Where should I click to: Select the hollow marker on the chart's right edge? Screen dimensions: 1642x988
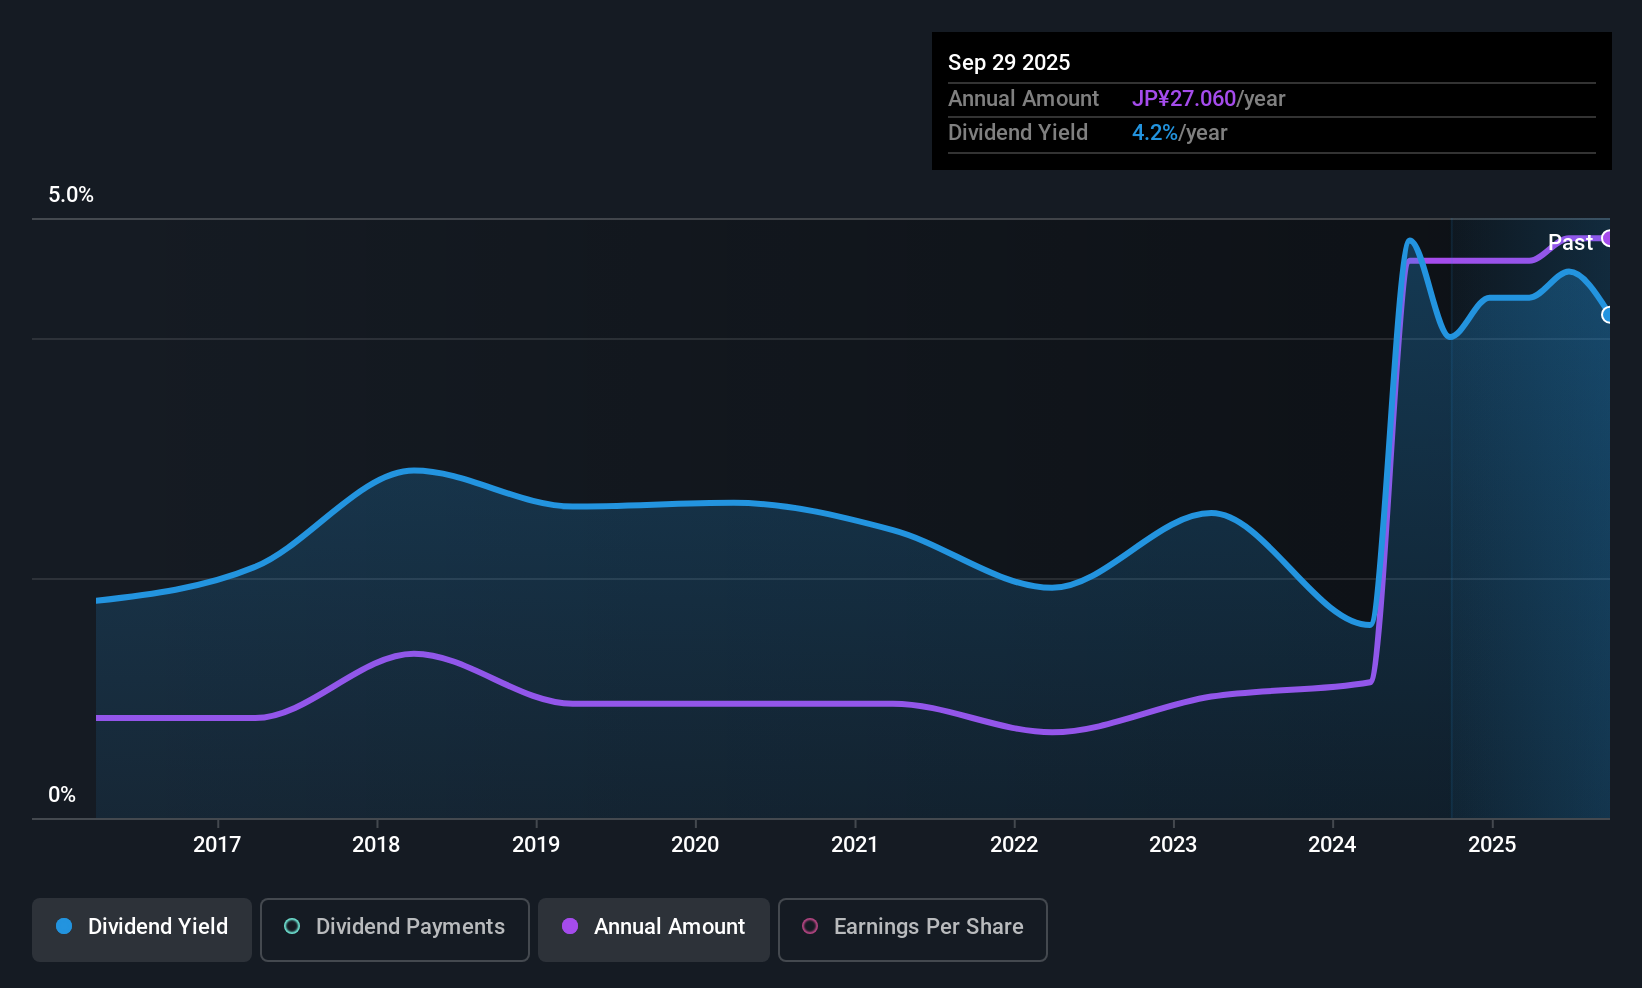tap(1608, 315)
